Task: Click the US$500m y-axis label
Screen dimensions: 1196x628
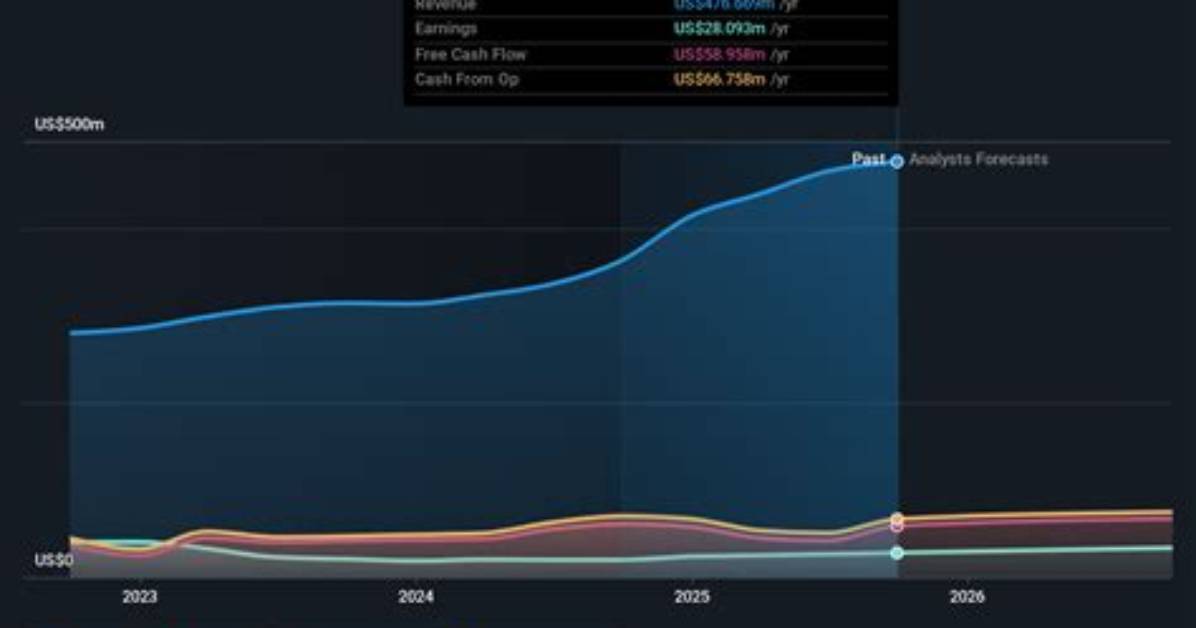Action: click(69, 124)
